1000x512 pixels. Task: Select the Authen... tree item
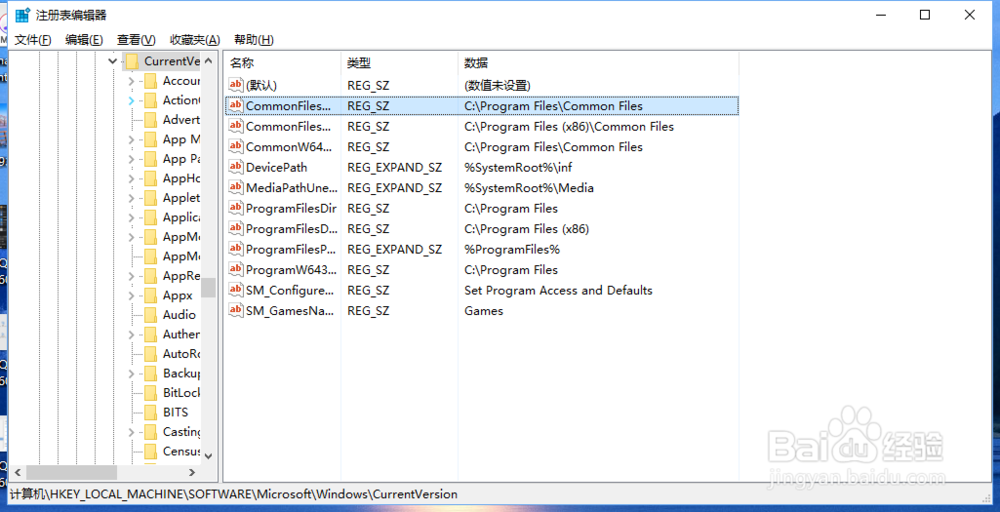tap(181, 334)
